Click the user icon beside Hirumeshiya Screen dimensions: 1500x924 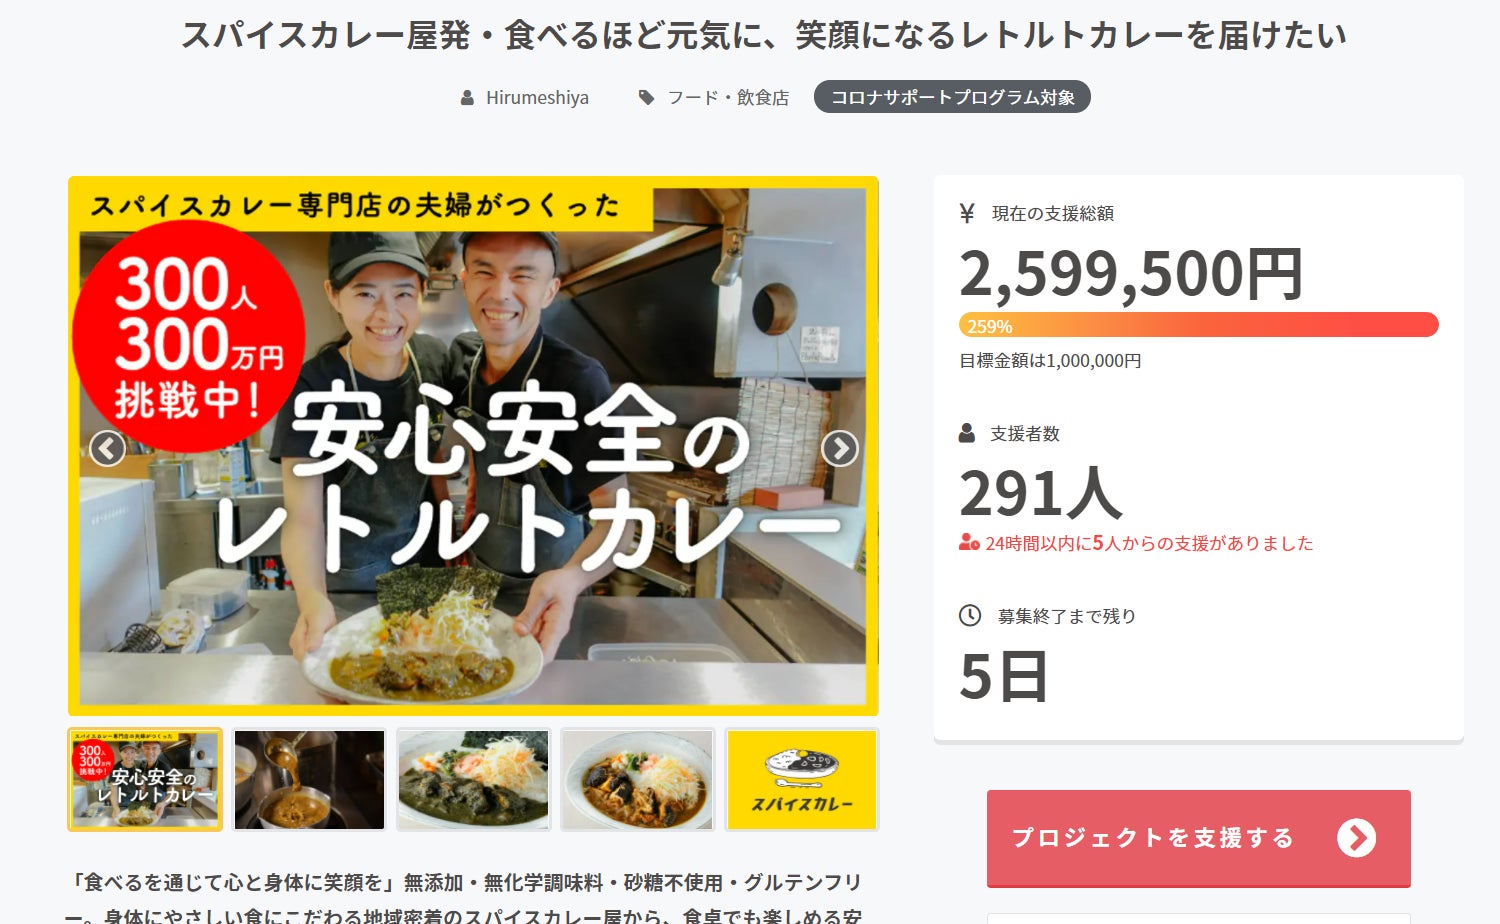pos(467,98)
